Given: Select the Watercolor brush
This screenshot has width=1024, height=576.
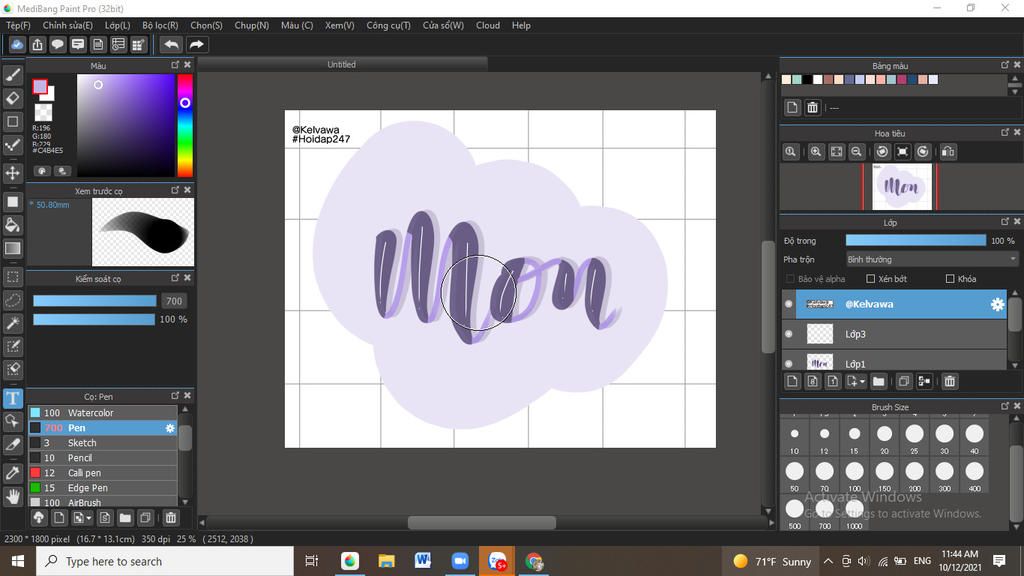Looking at the screenshot, I should pos(103,413).
